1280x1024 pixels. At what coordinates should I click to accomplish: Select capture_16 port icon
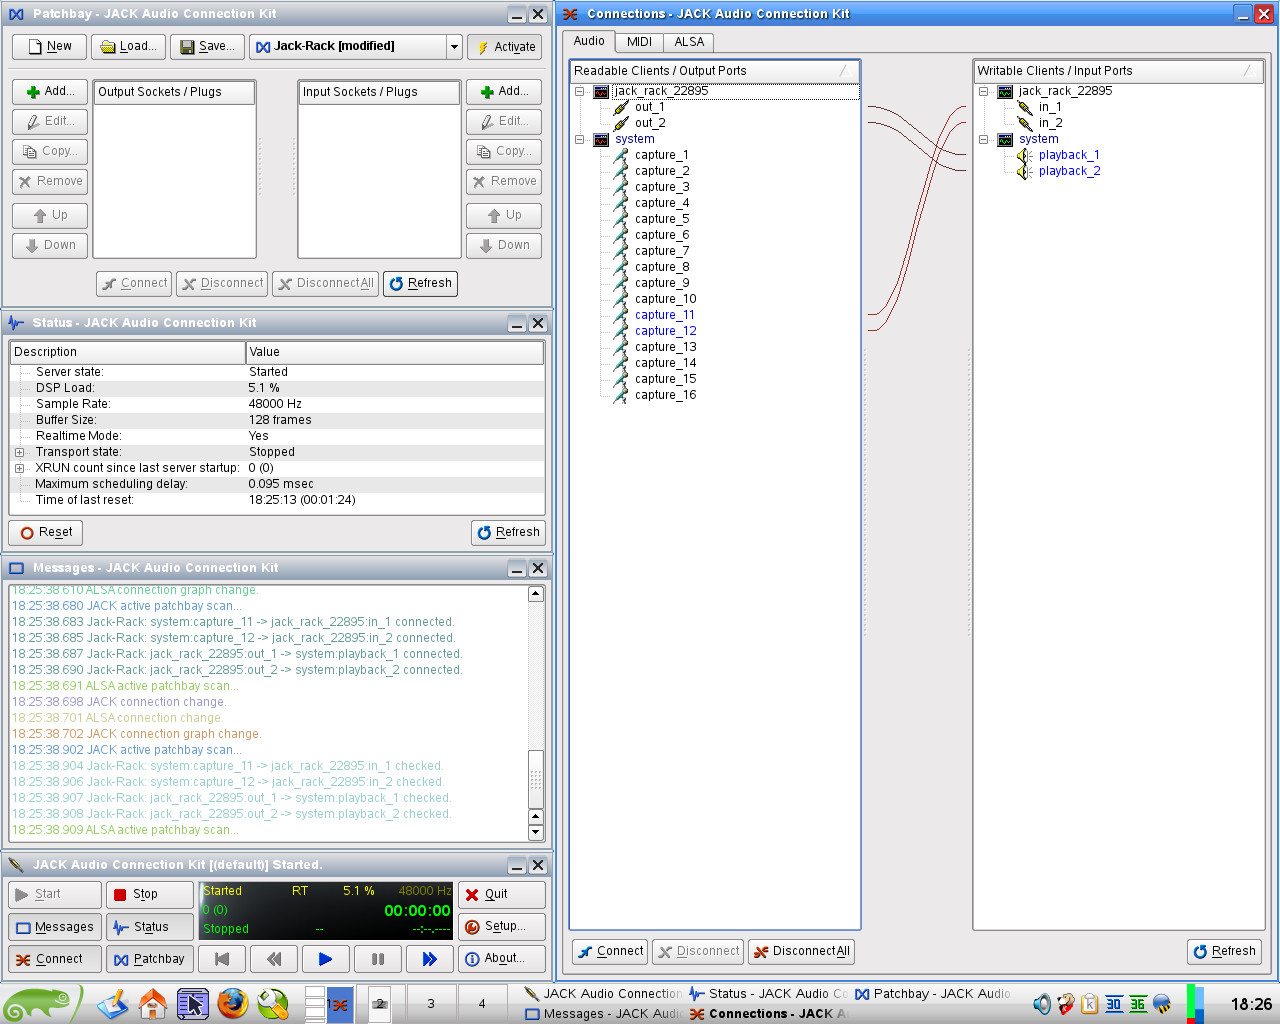click(x=621, y=395)
